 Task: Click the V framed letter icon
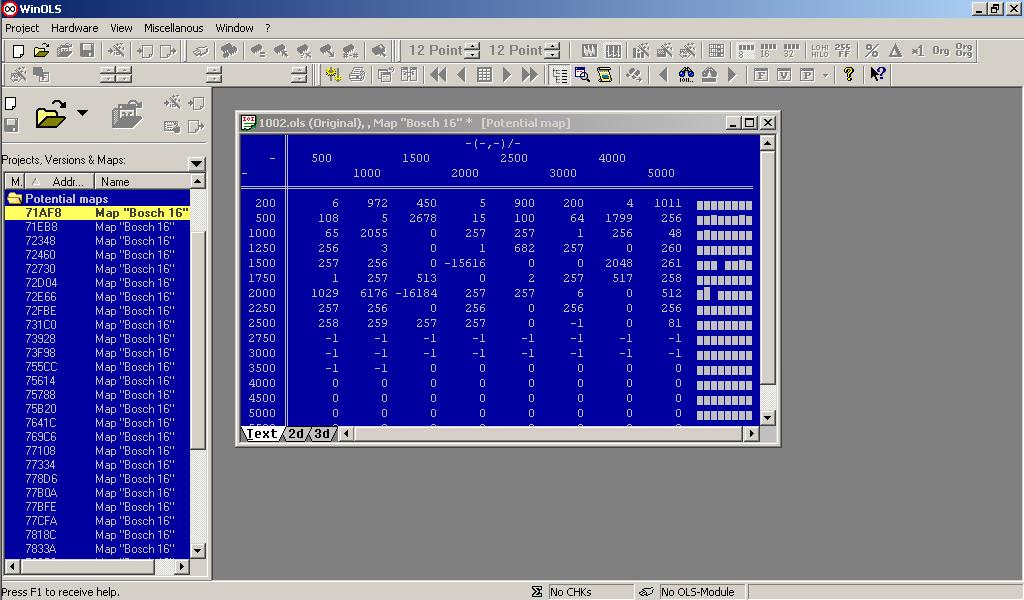point(784,74)
